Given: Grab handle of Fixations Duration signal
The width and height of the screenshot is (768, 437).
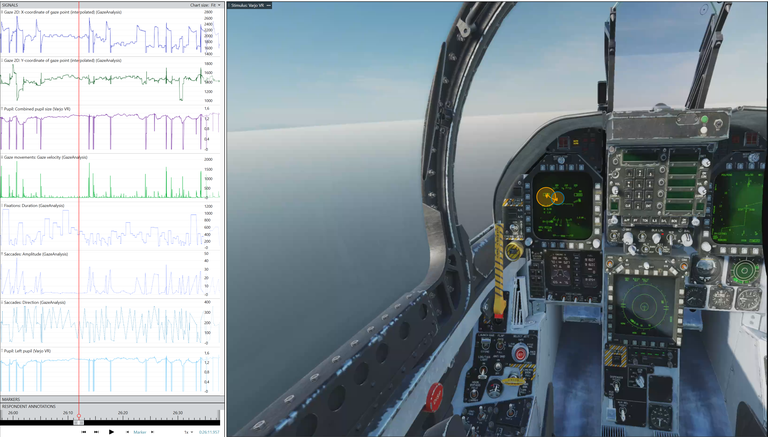Looking at the screenshot, I should coord(1,206).
